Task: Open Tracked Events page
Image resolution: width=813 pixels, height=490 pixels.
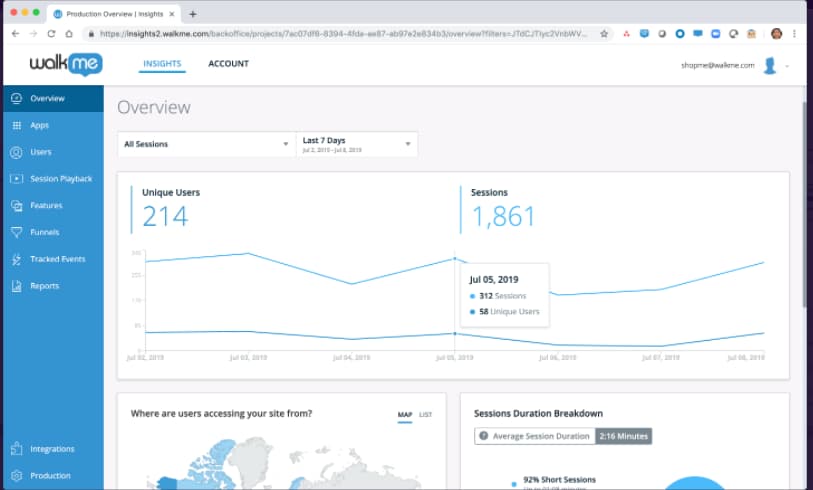Action: [58, 259]
